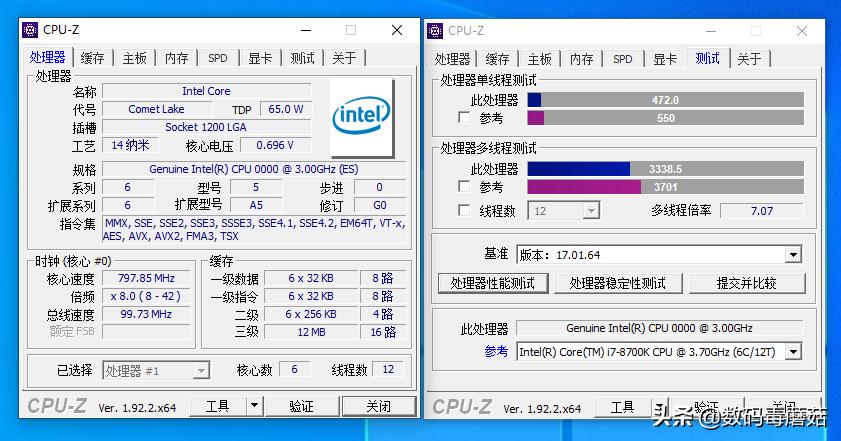Click the 此处理器 name field in right window

659,328
